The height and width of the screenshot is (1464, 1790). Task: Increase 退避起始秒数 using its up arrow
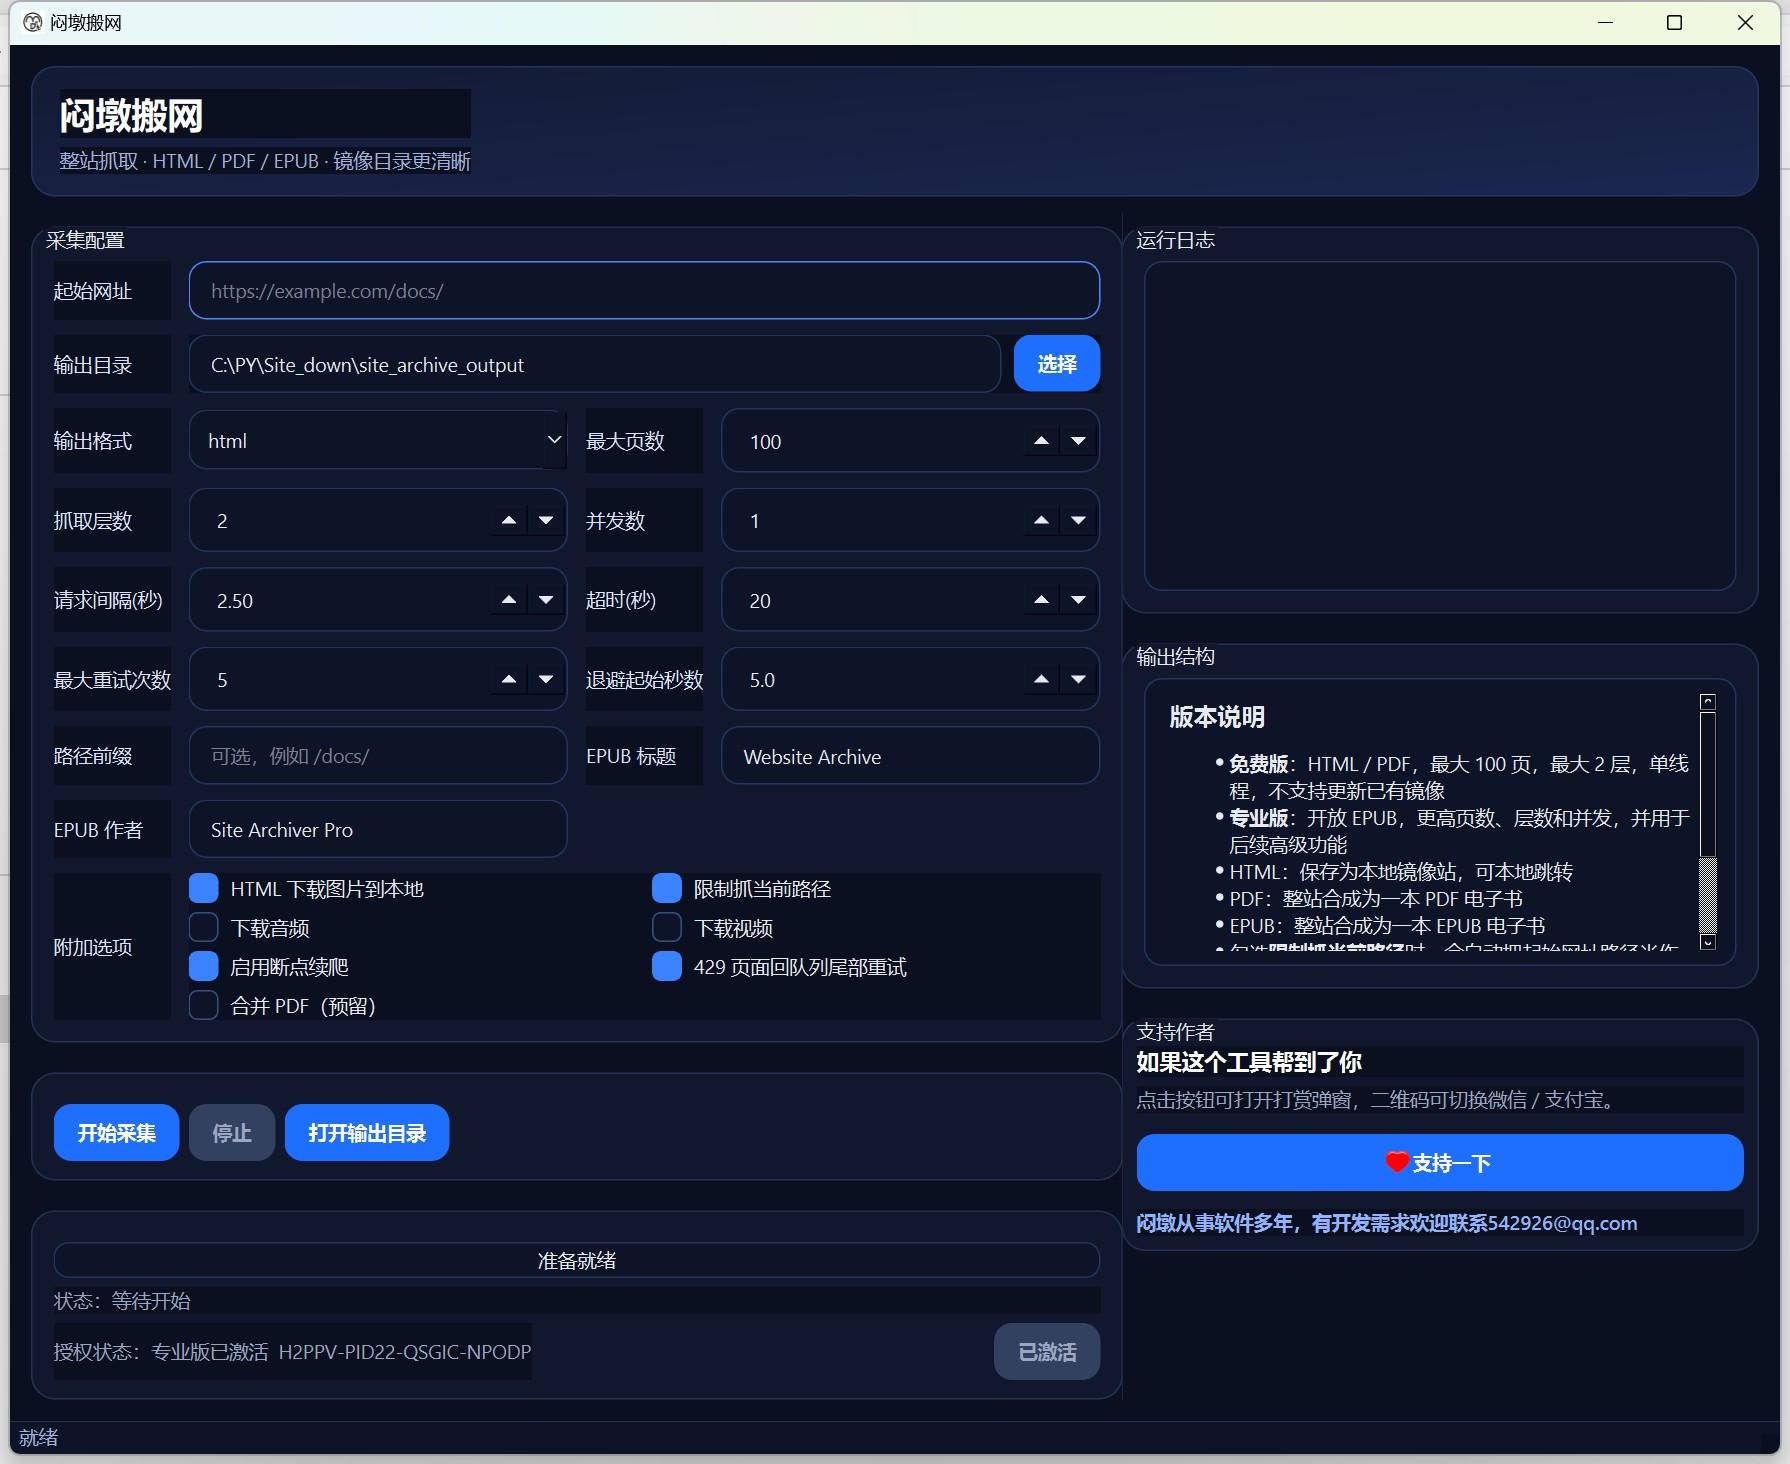pyautogui.click(x=1040, y=678)
